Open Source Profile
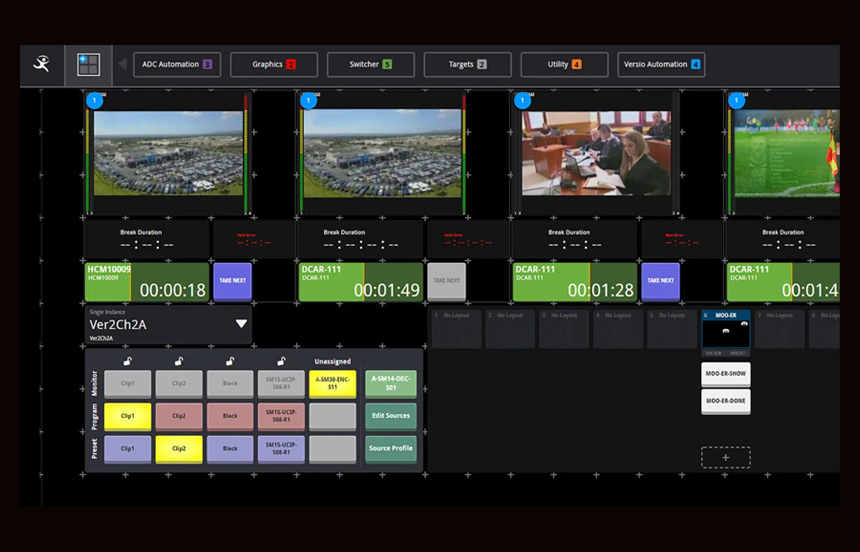Screen dimensions: 860x552 (391, 449)
